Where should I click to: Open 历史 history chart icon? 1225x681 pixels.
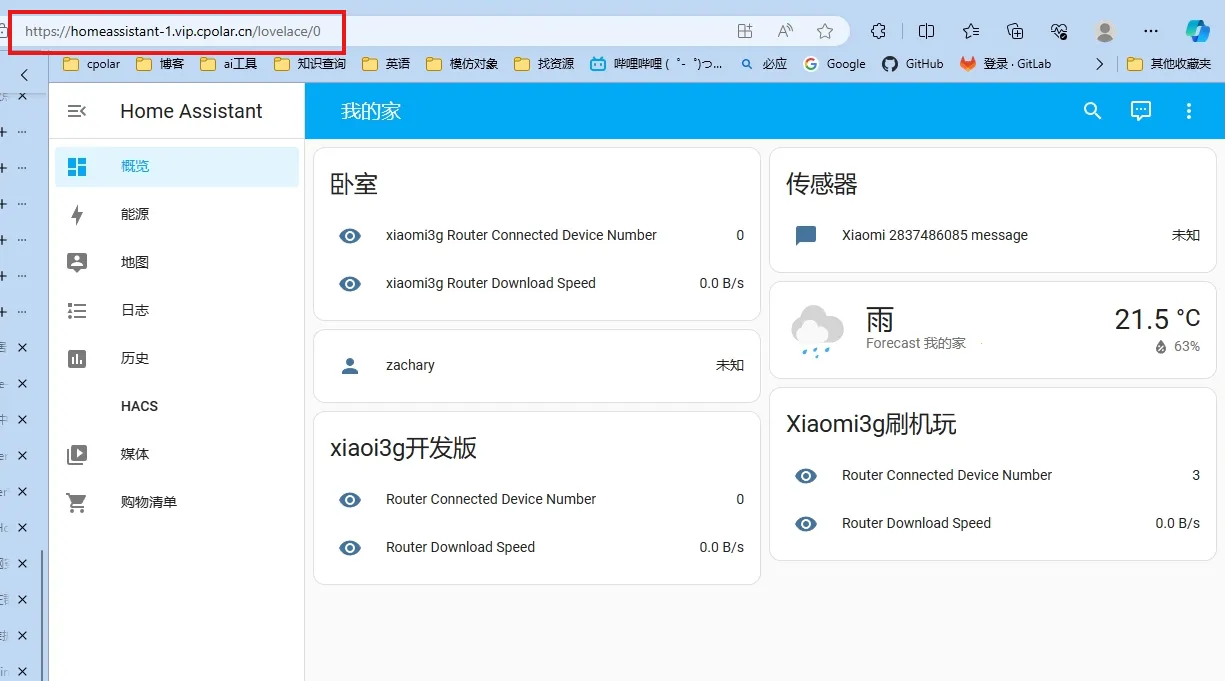[77, 358]
